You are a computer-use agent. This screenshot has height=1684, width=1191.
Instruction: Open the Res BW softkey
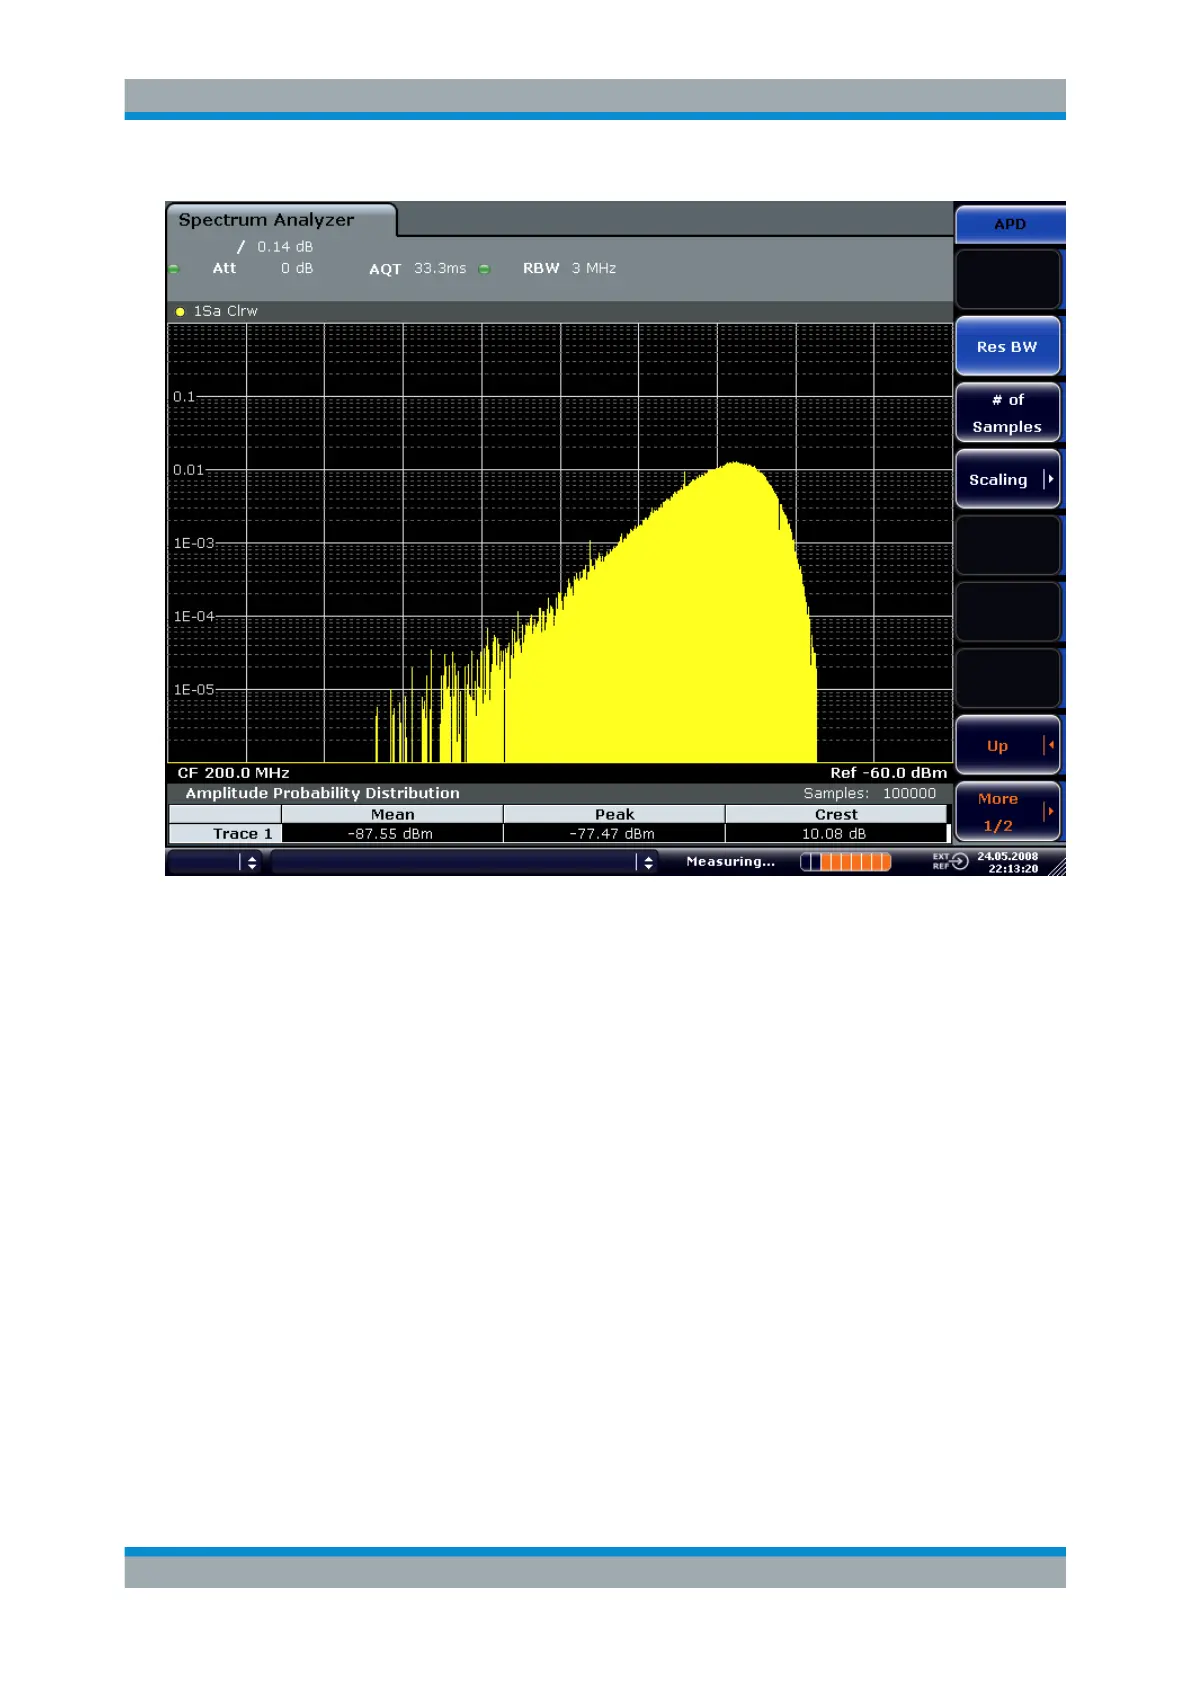[x=1007, y=347]
